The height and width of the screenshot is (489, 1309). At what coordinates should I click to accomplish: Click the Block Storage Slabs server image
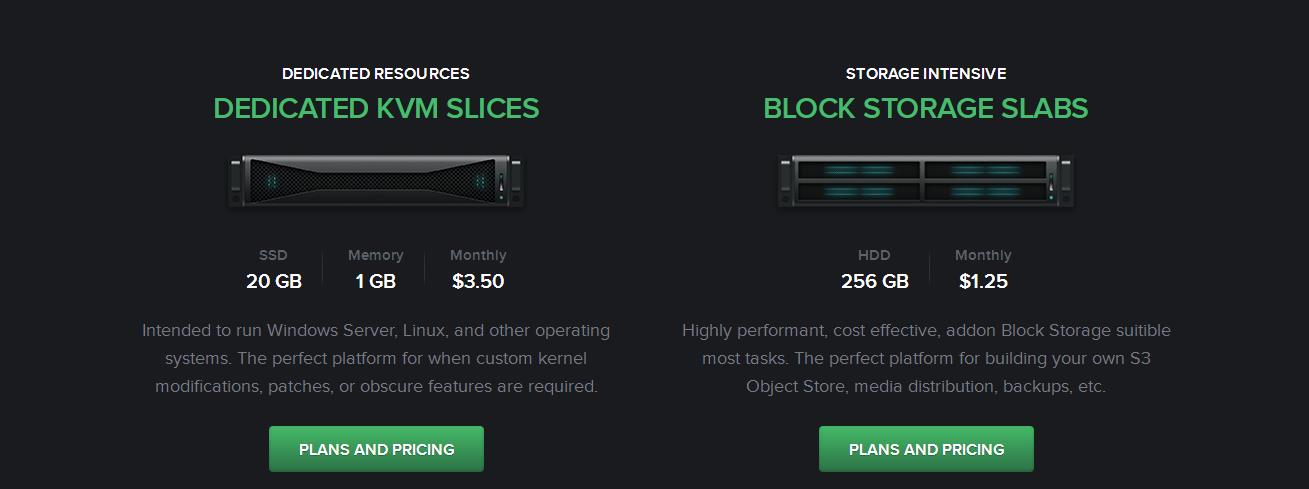(x=926, y=181)
